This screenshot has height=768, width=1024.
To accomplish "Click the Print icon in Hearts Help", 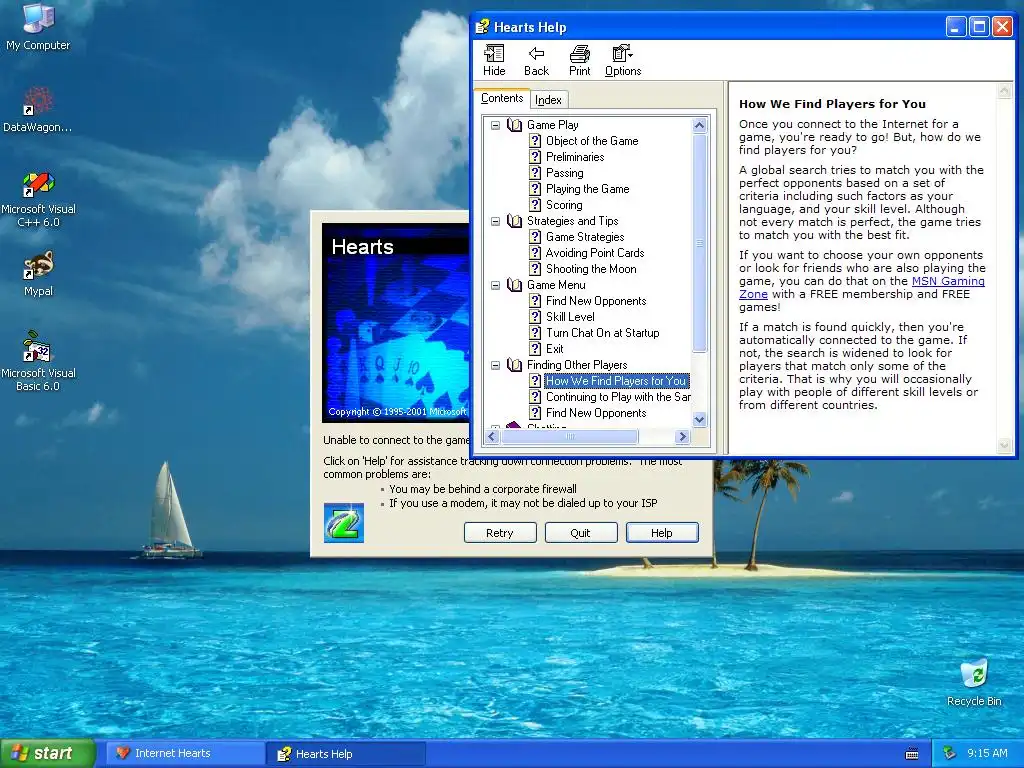I will click(579, 54).
